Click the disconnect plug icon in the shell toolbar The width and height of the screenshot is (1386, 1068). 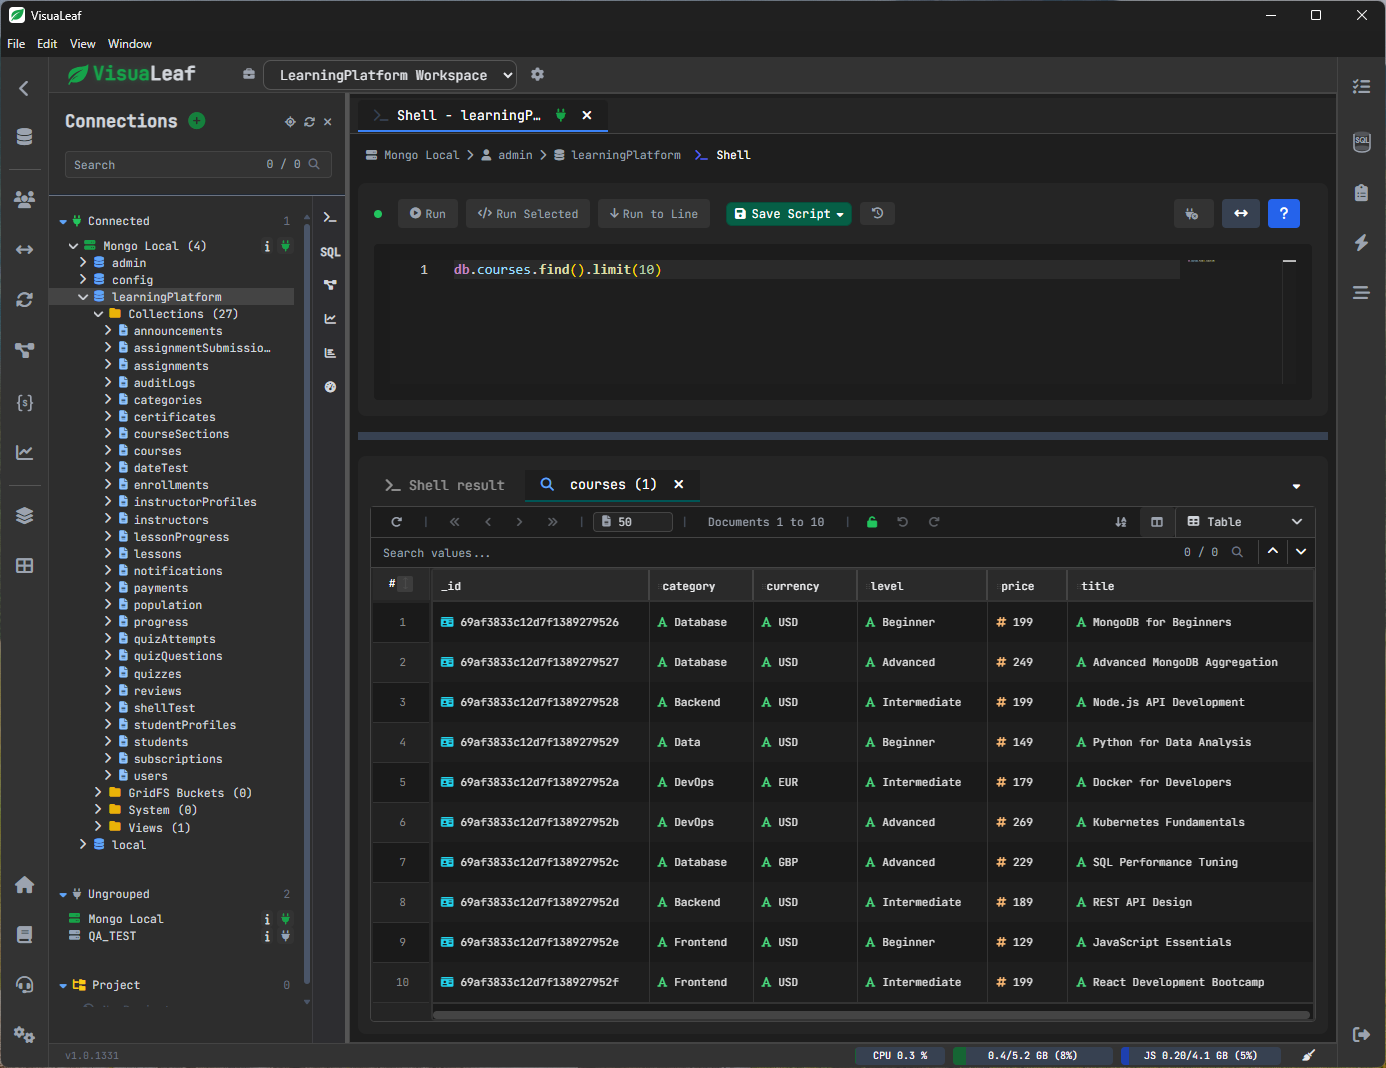click(x=1192, y=214)
